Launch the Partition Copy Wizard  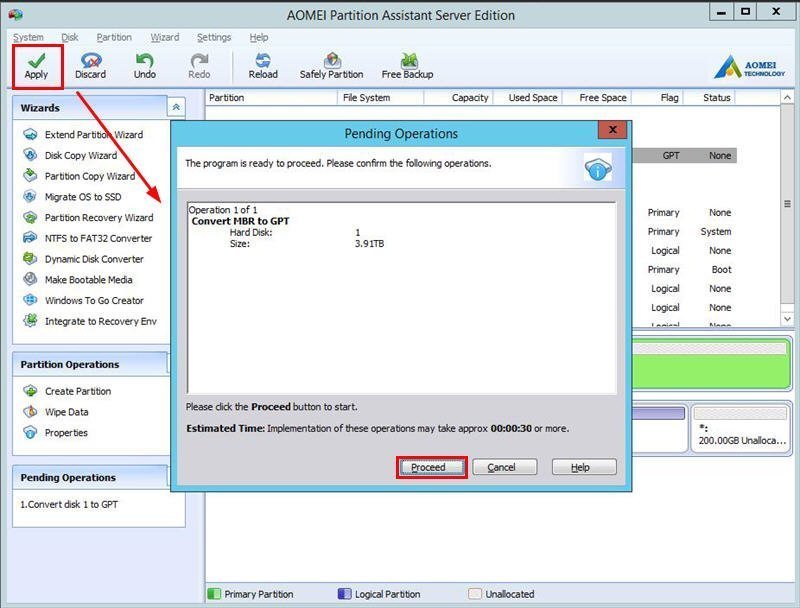click(x=90, y=176)
